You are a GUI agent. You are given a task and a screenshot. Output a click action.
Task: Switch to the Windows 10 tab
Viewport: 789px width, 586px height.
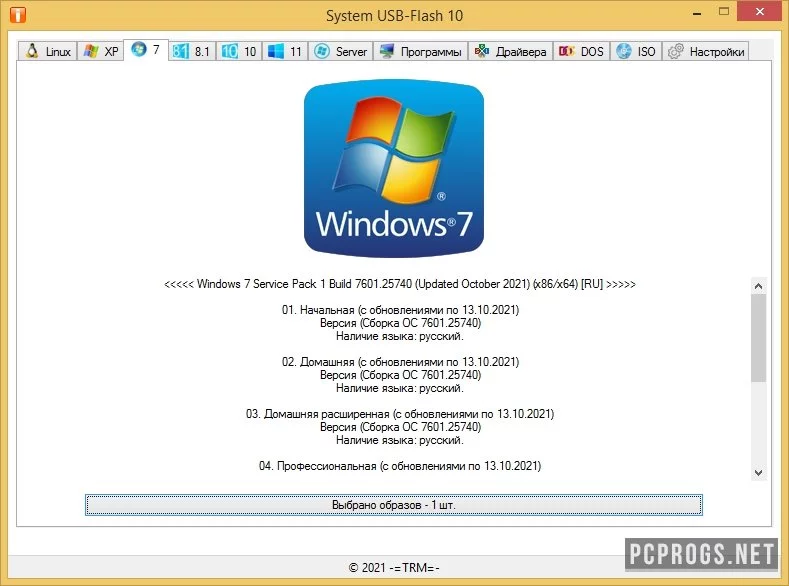240,51
